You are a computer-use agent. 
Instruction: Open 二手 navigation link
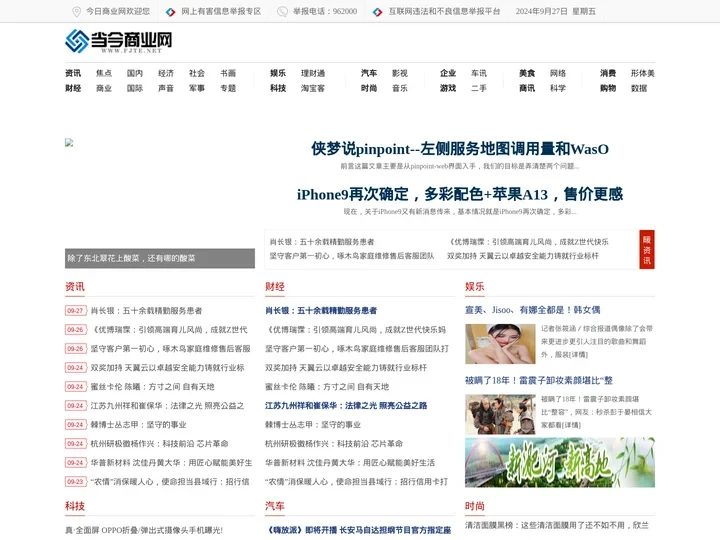pos(479,88)
